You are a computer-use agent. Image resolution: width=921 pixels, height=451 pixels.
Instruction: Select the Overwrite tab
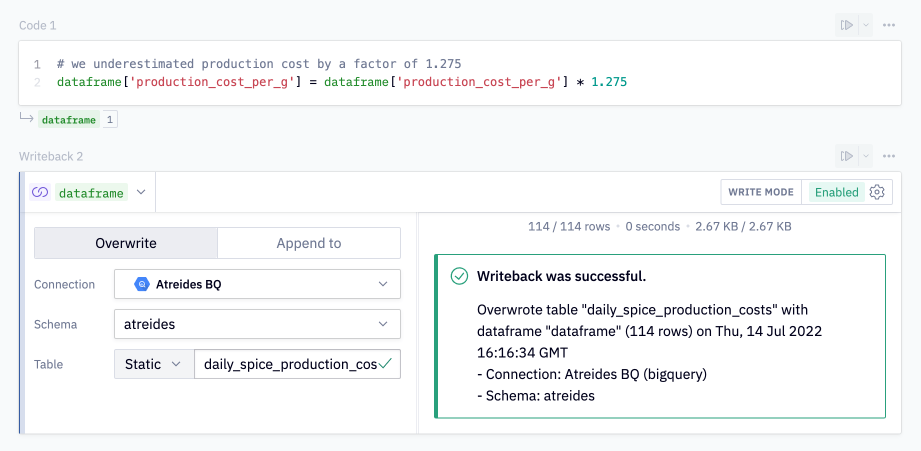coord(126,243)
